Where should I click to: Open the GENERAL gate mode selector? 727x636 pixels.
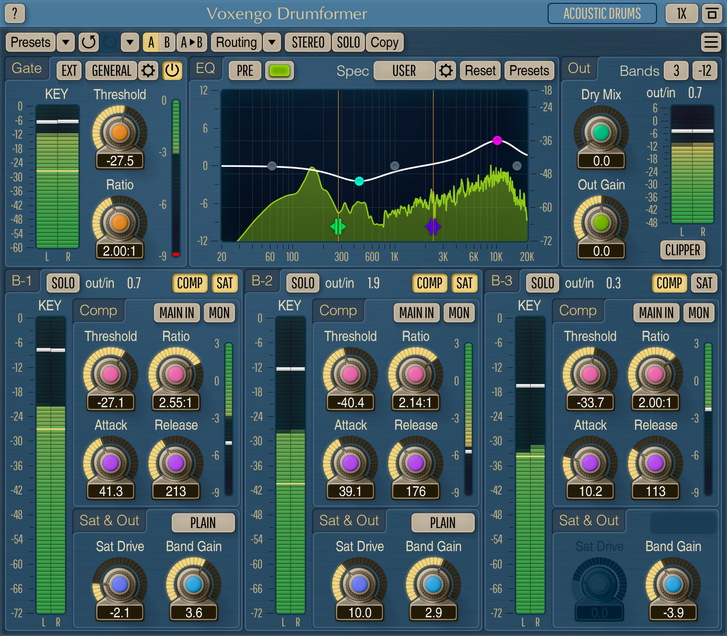tap(111, 71)
